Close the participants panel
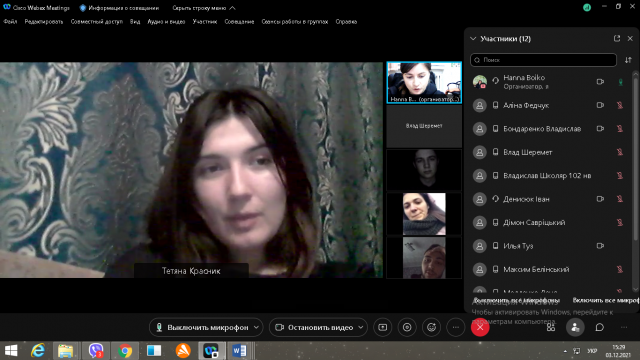Screen dimensions: 640x360 (630, 38)
